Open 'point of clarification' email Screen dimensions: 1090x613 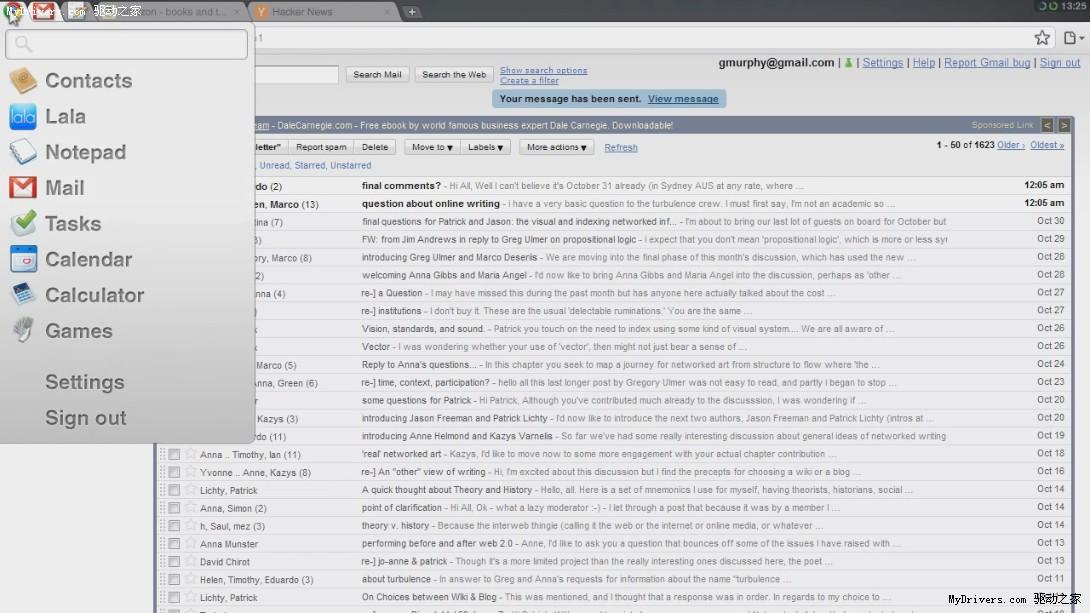pyautogui.click(x=401, y=507)
